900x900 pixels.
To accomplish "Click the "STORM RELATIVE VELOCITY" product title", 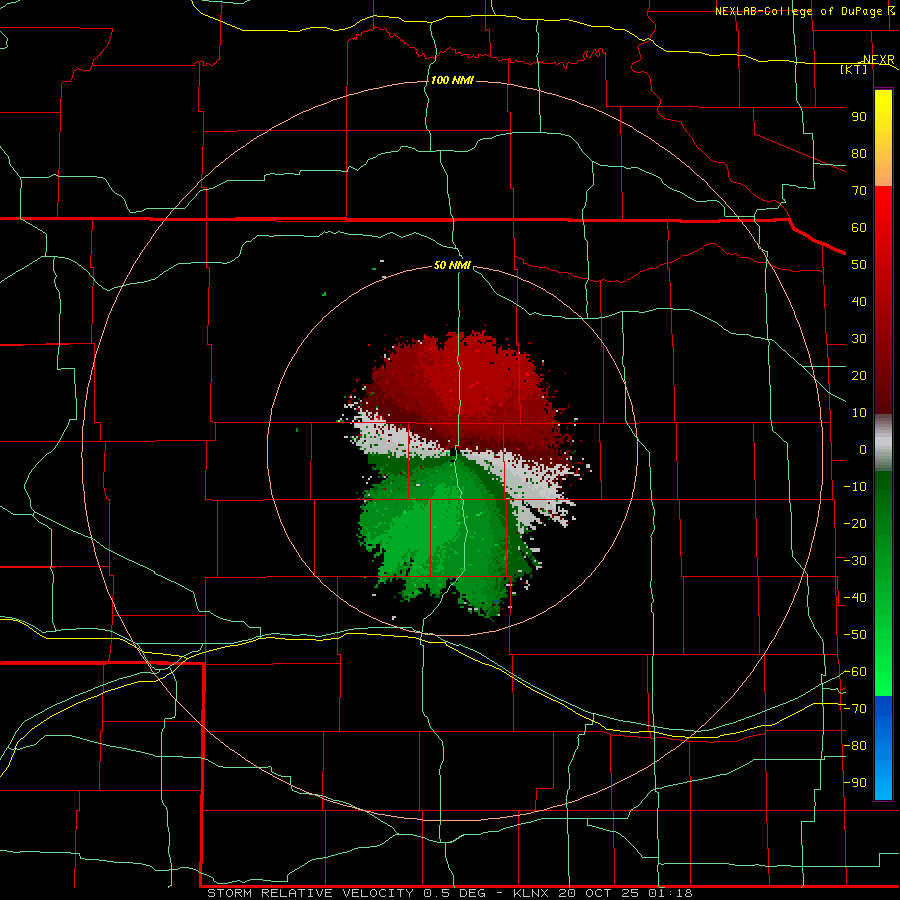I will point(310,893).
